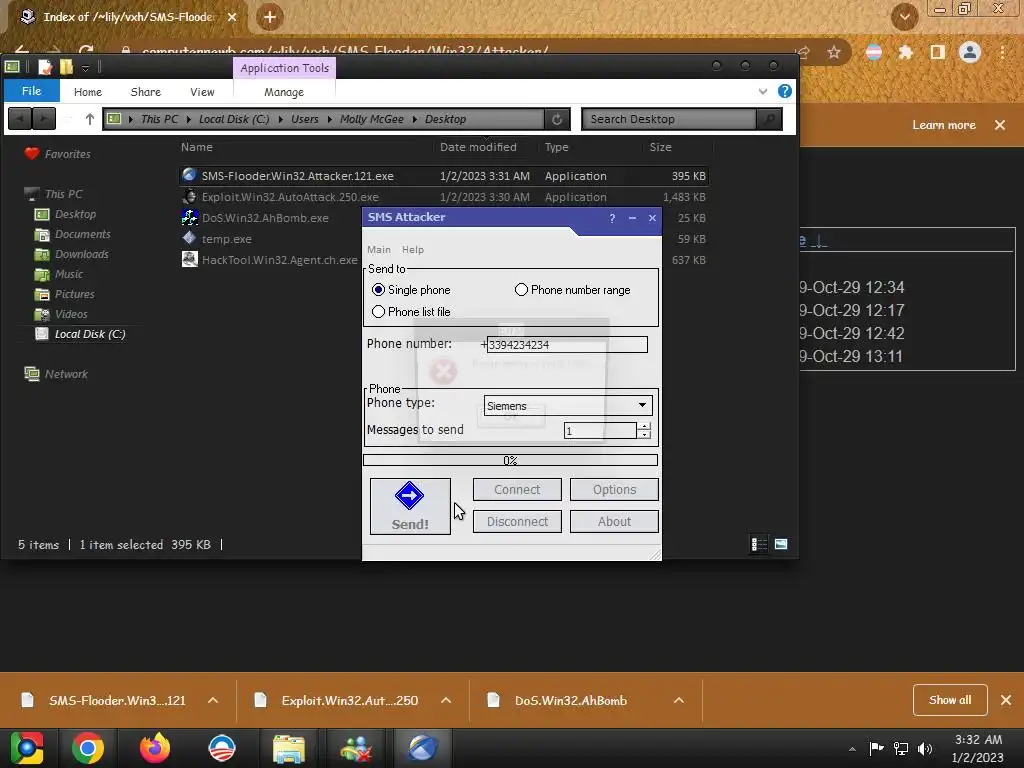This screenshot has height=768, width=1024.
Task: Open the Options button in SMS Attacker
Action: point(614,489)
